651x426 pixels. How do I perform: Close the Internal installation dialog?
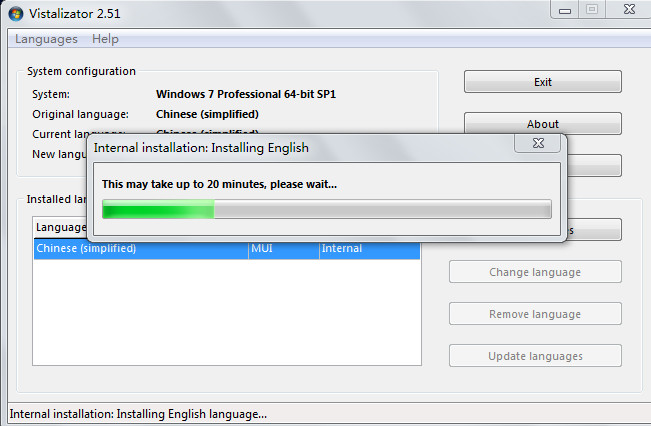[x=538, y=143]
